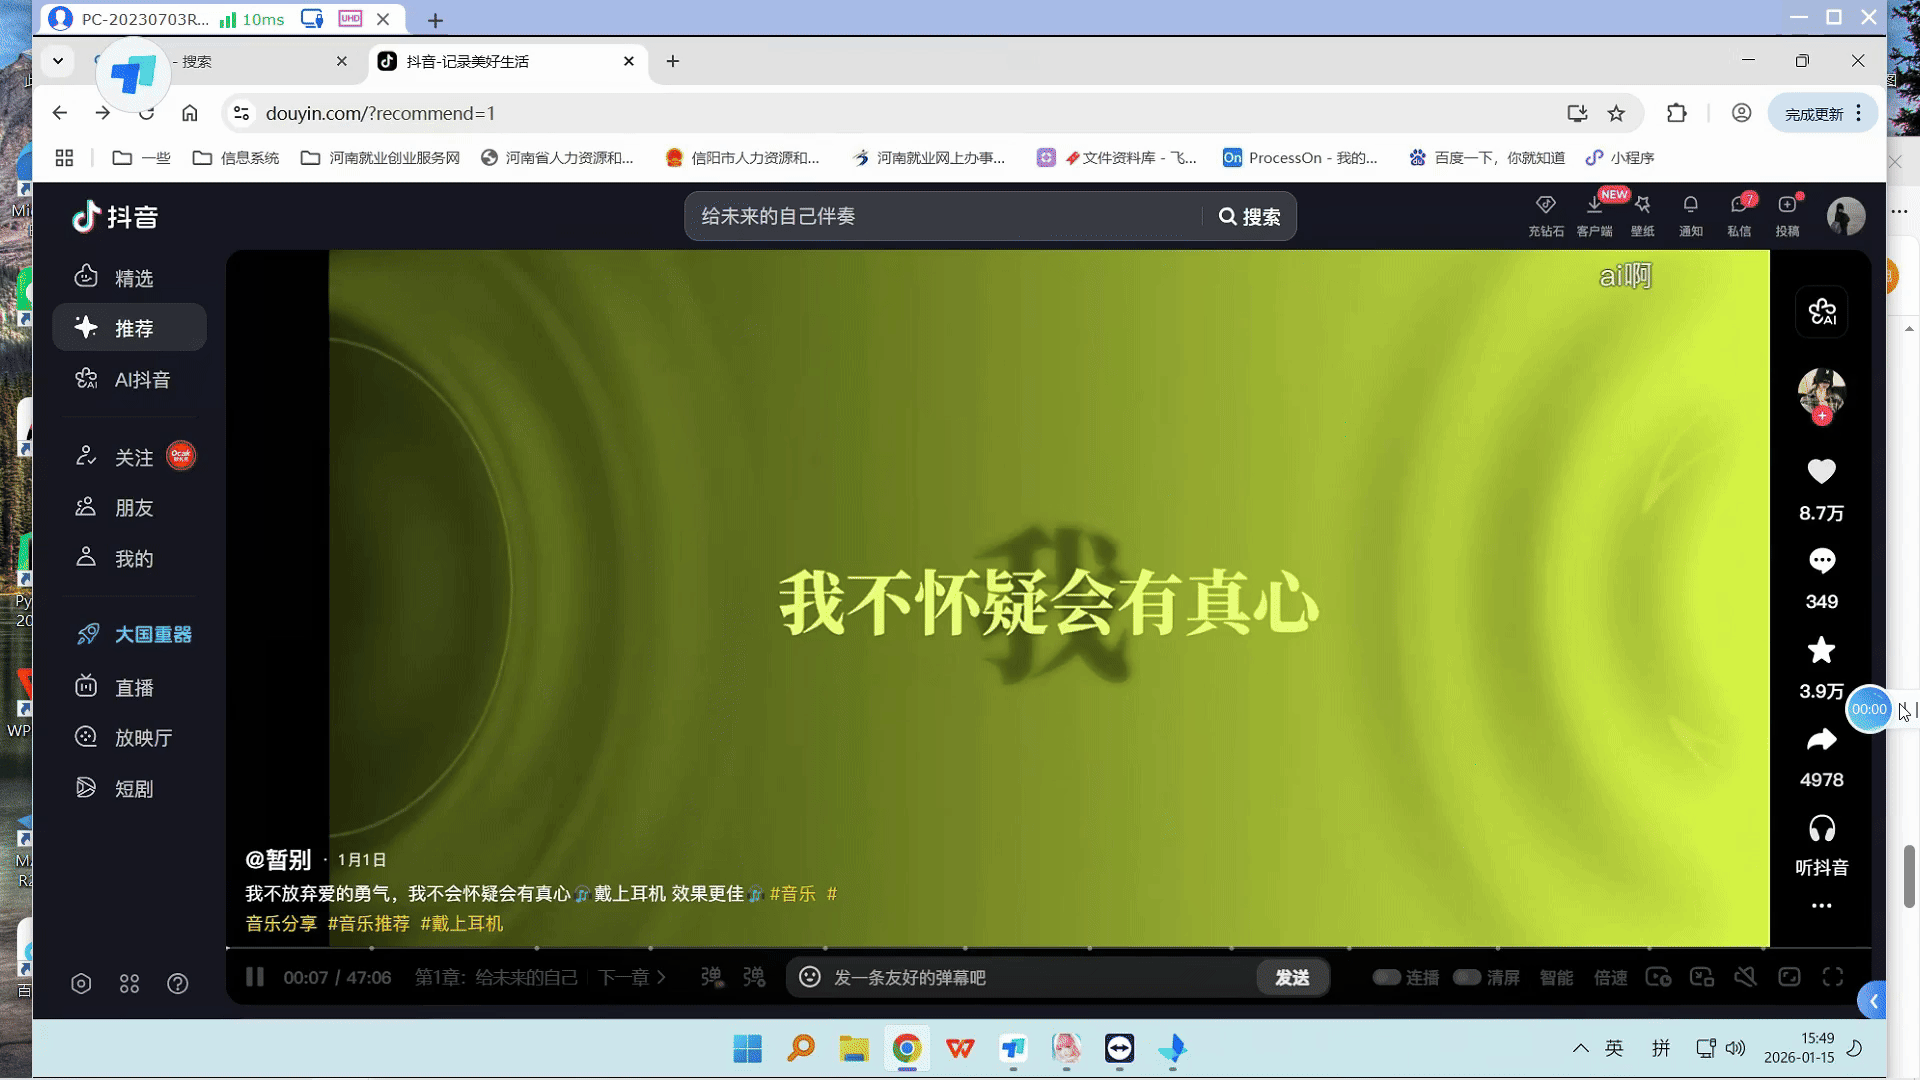1920x1080 pixels.
Task: Open the 通知 notifications bell
Action: 1690,213
